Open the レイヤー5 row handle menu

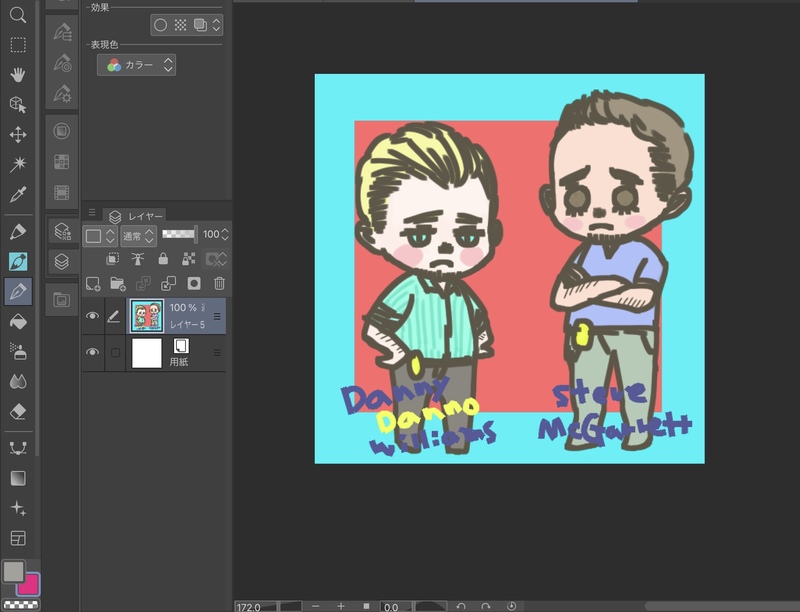[217, 317]
